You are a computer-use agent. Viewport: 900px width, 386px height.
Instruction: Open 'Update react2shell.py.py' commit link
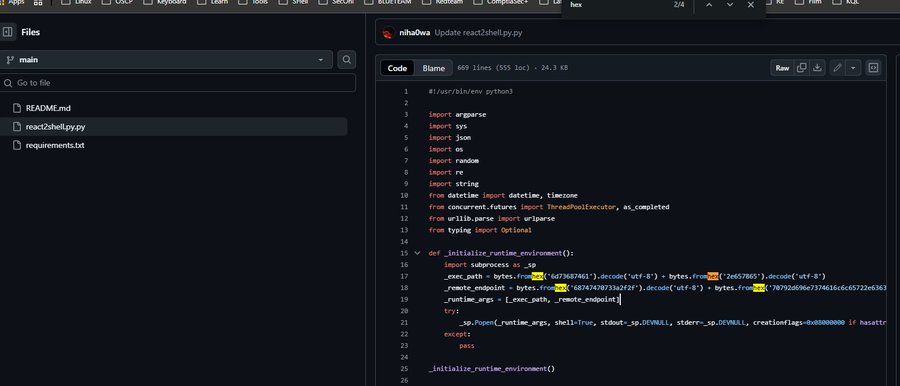click(x=478, y=33)
